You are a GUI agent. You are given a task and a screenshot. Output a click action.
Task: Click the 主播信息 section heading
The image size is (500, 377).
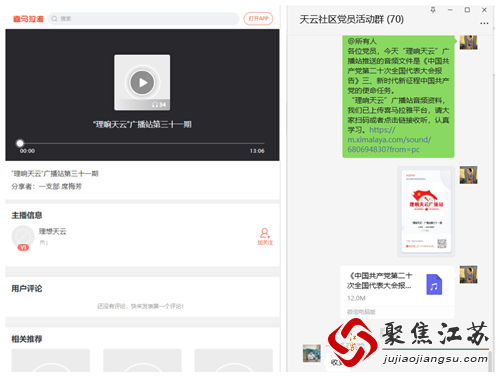[27, 215]
